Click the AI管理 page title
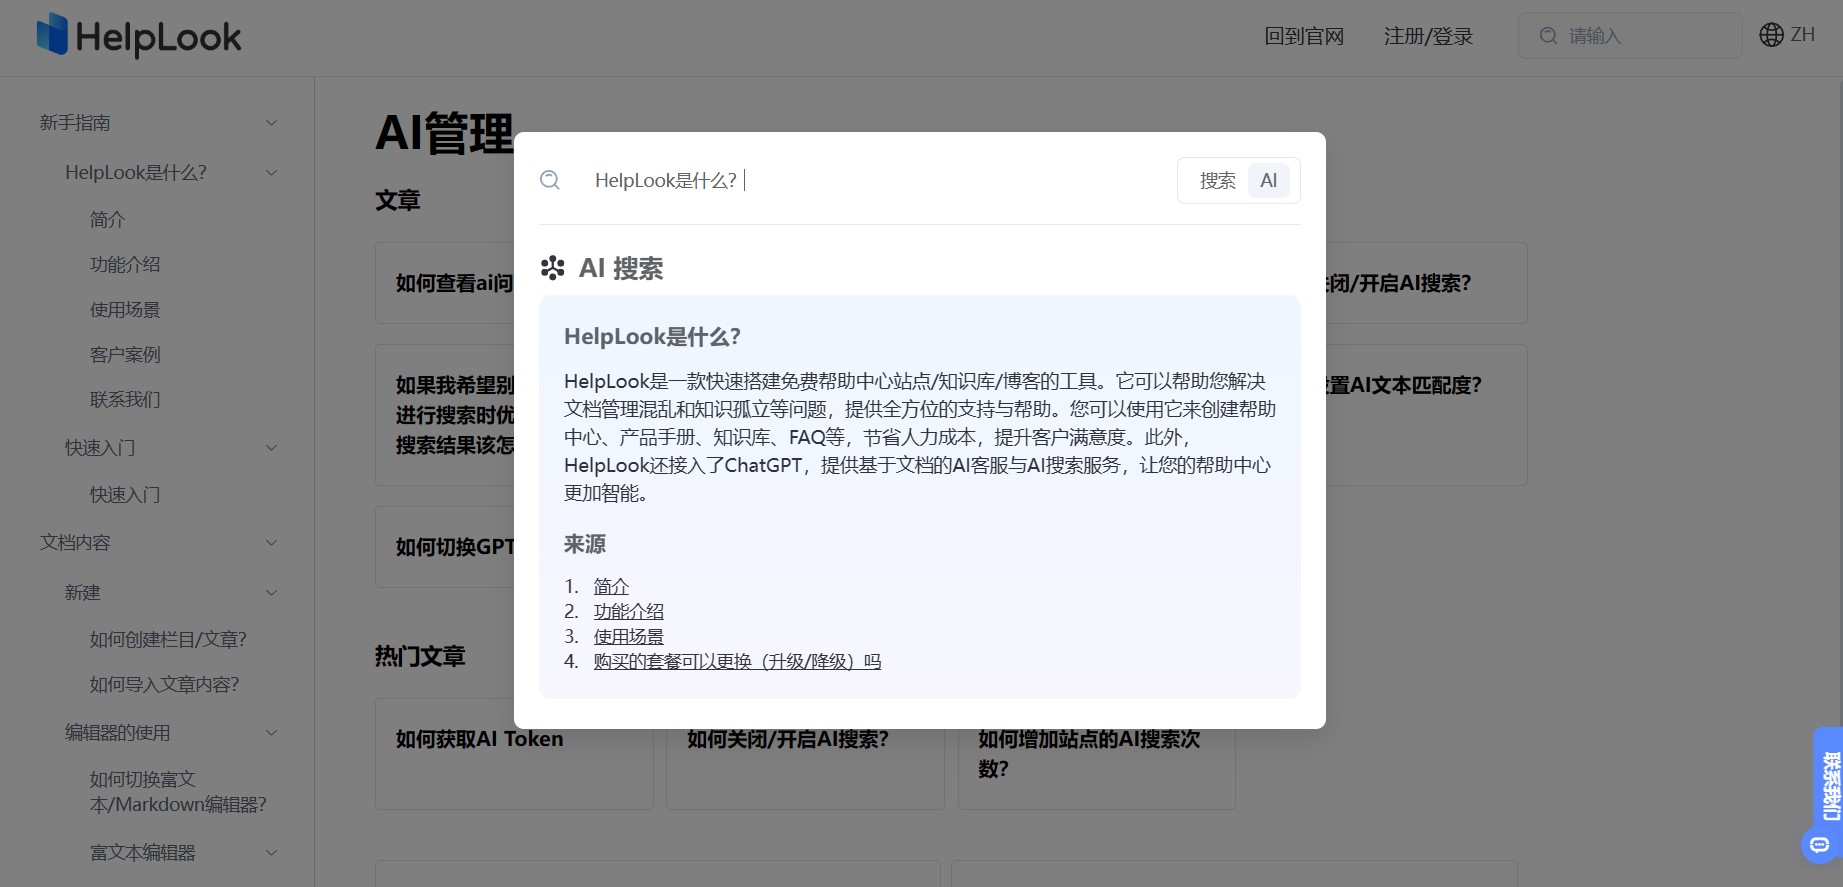1843x887 pixels. point(444,133)
